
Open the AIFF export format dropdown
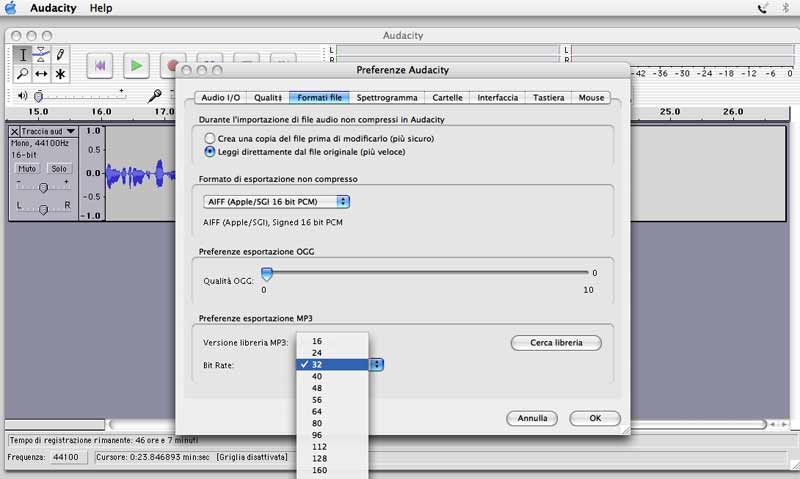276,201
